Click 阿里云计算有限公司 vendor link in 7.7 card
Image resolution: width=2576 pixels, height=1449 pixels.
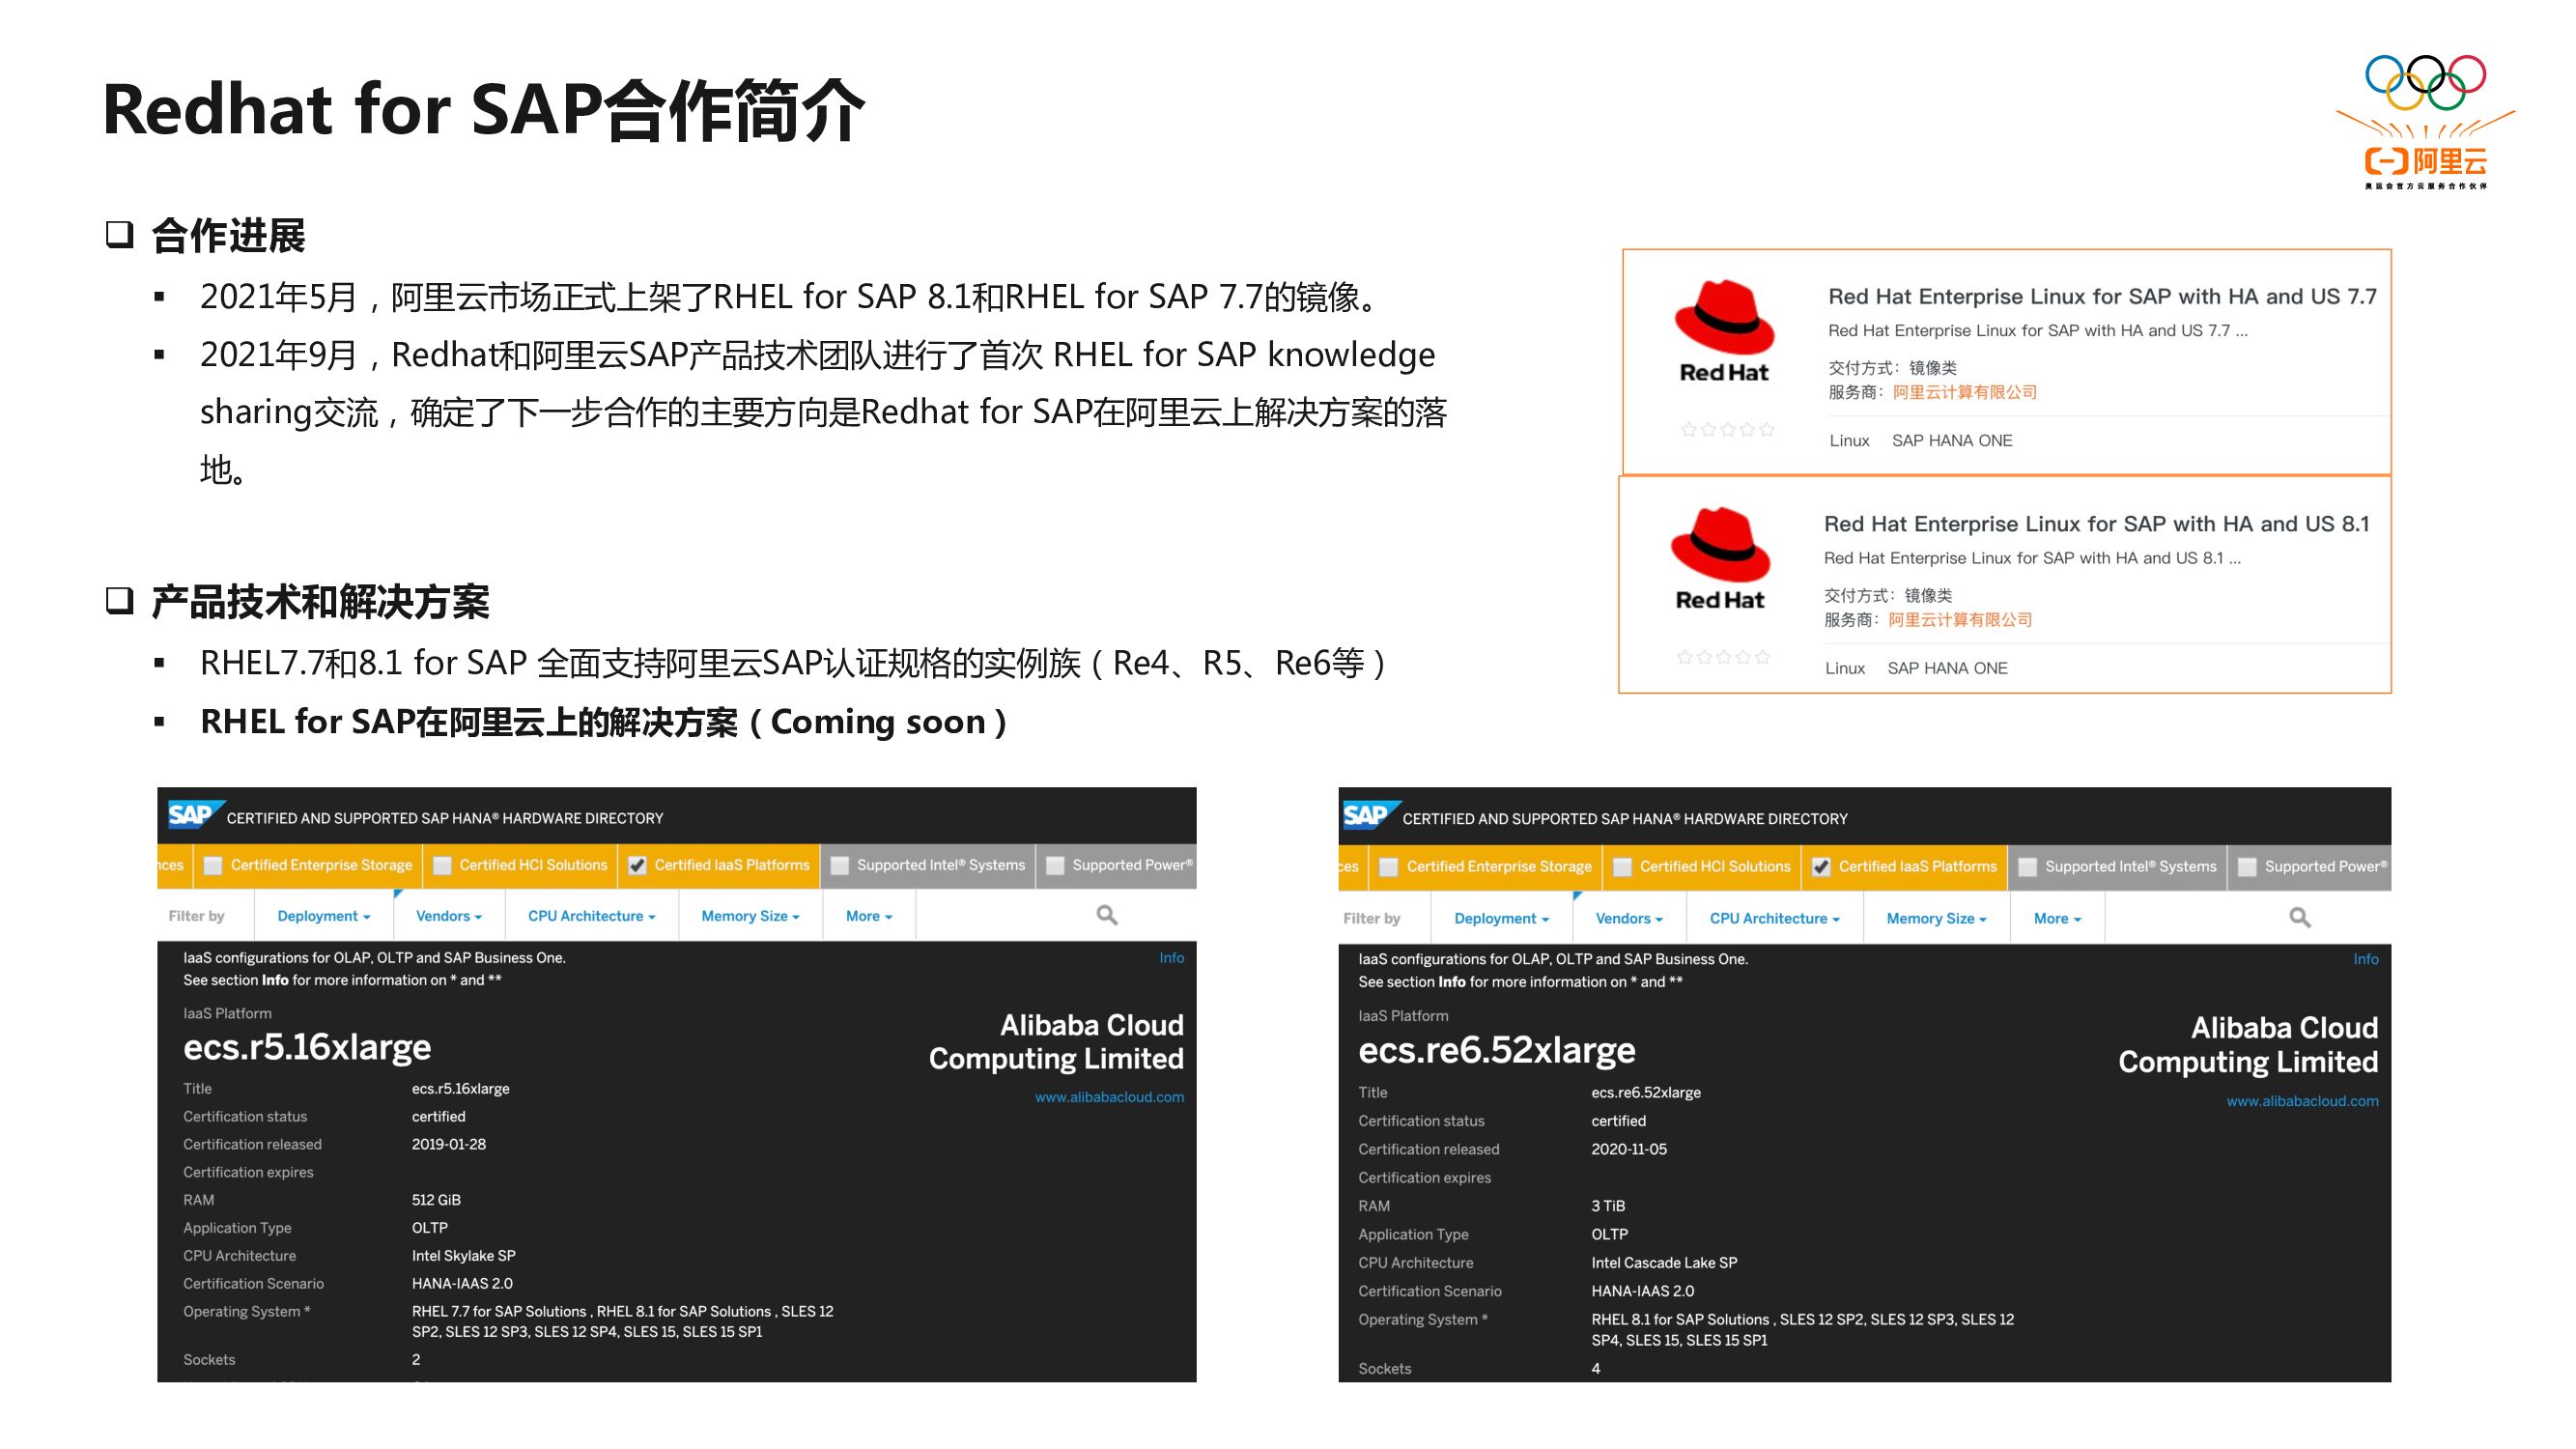(x=1964, y=392)
